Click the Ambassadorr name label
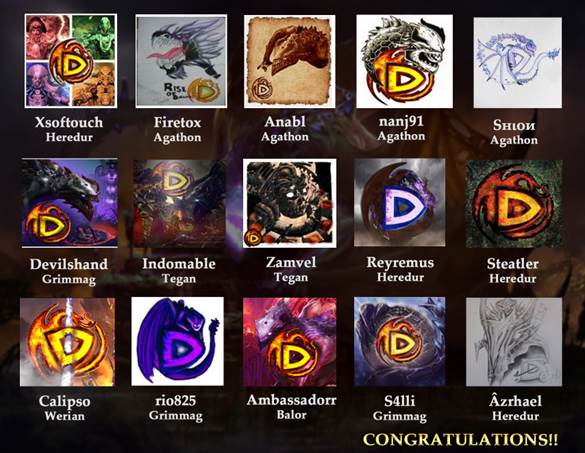Viewport: 585px width, 453px height. tap(291, 400)
